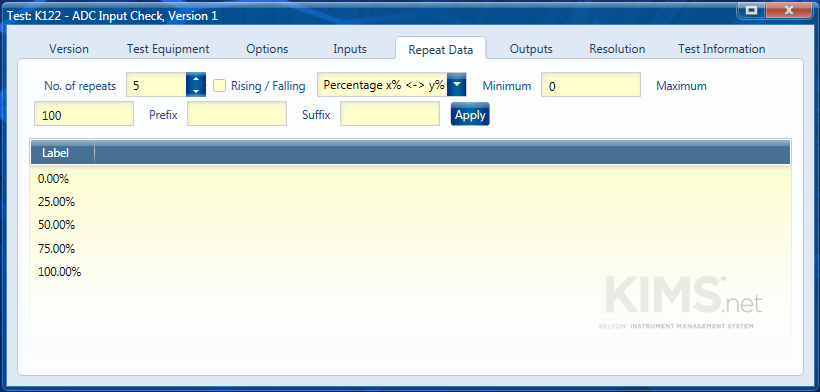Select the 100.00% label row
The width and height of the screenshot is (820, 392).
(411, 272)
